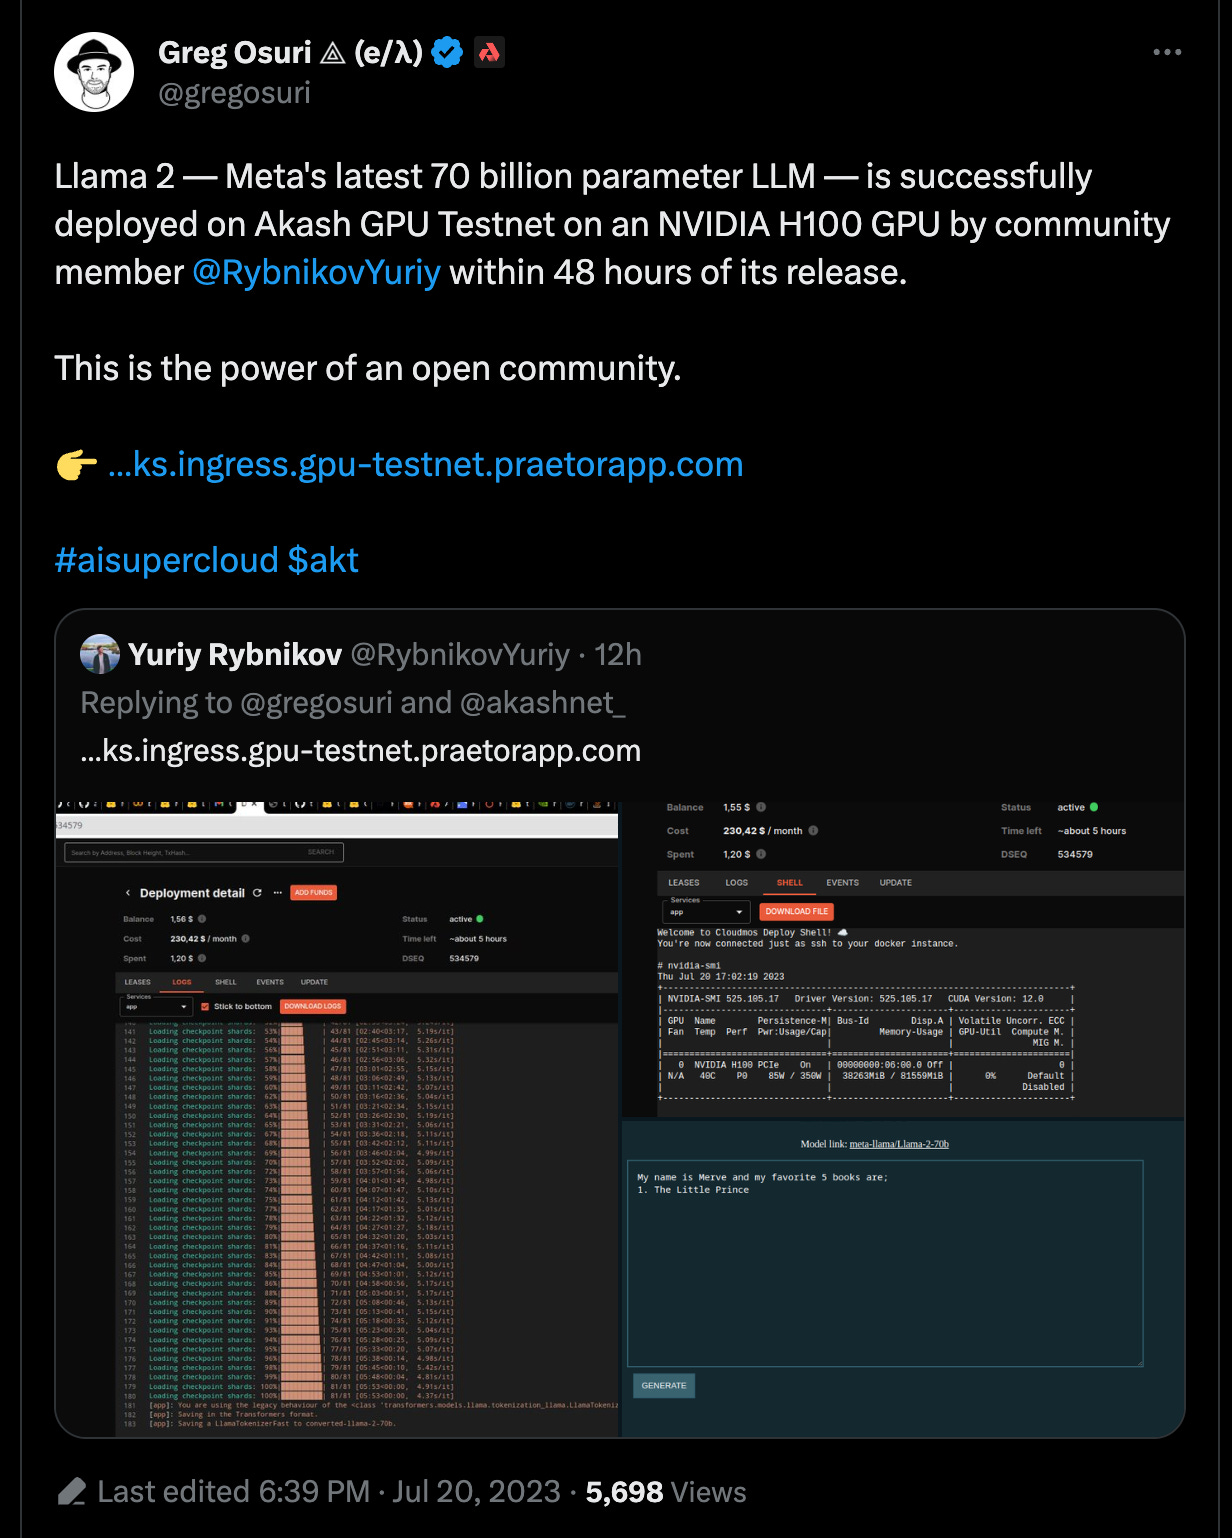The width and height of the screenshot is (1232, 1538).
Task: Expand Services app dropdown beside DOWNLOAD FILE
Action: click(x=706, y=911)
